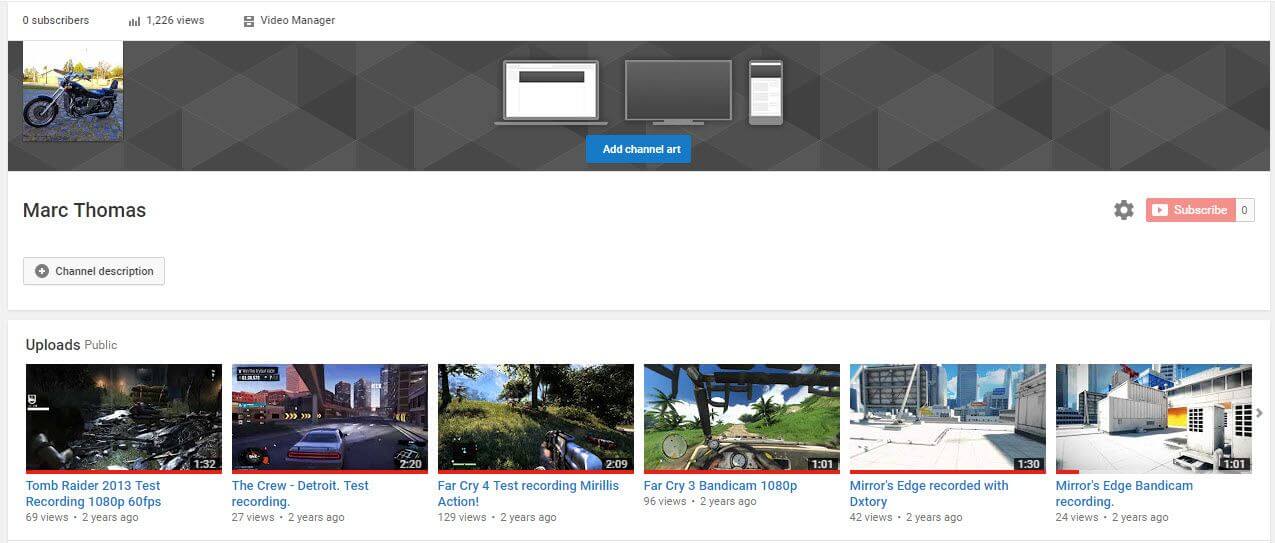Open Far Cry 3 Bandicam 1080p title

click(x=720, y=486)
